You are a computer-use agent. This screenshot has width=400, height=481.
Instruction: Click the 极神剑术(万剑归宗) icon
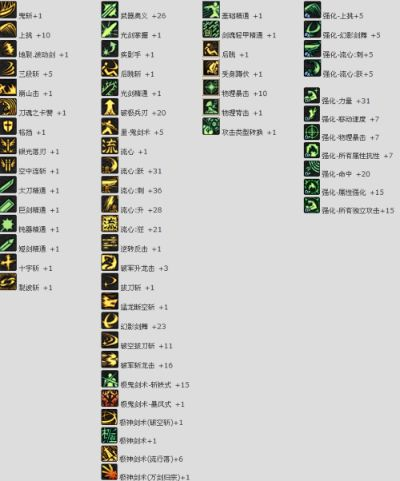(x=110, y=472)
